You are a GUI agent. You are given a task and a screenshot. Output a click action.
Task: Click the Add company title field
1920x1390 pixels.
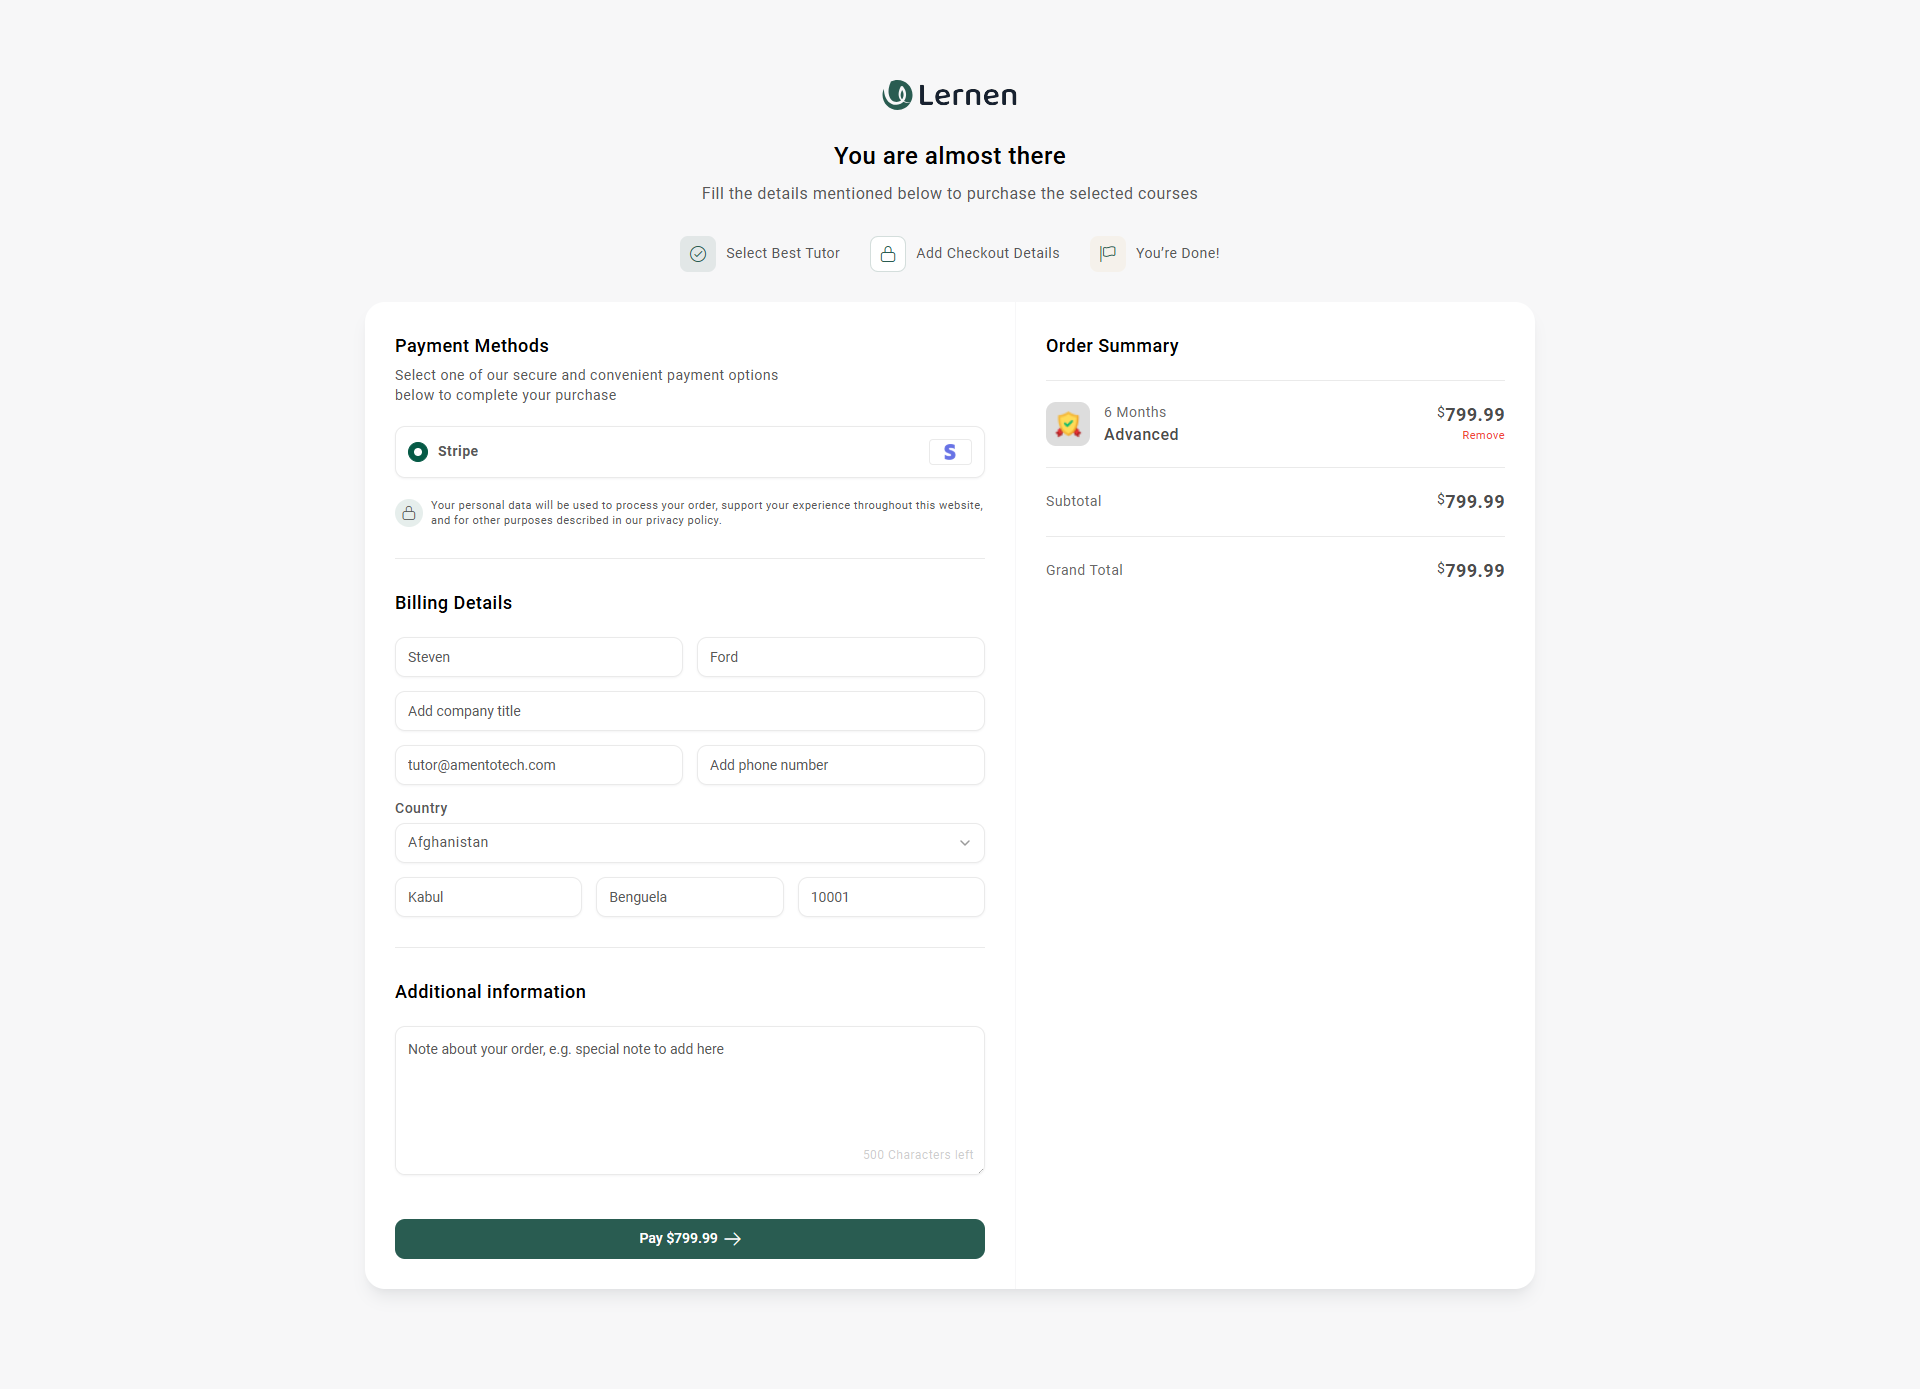(x=689, y=711)
